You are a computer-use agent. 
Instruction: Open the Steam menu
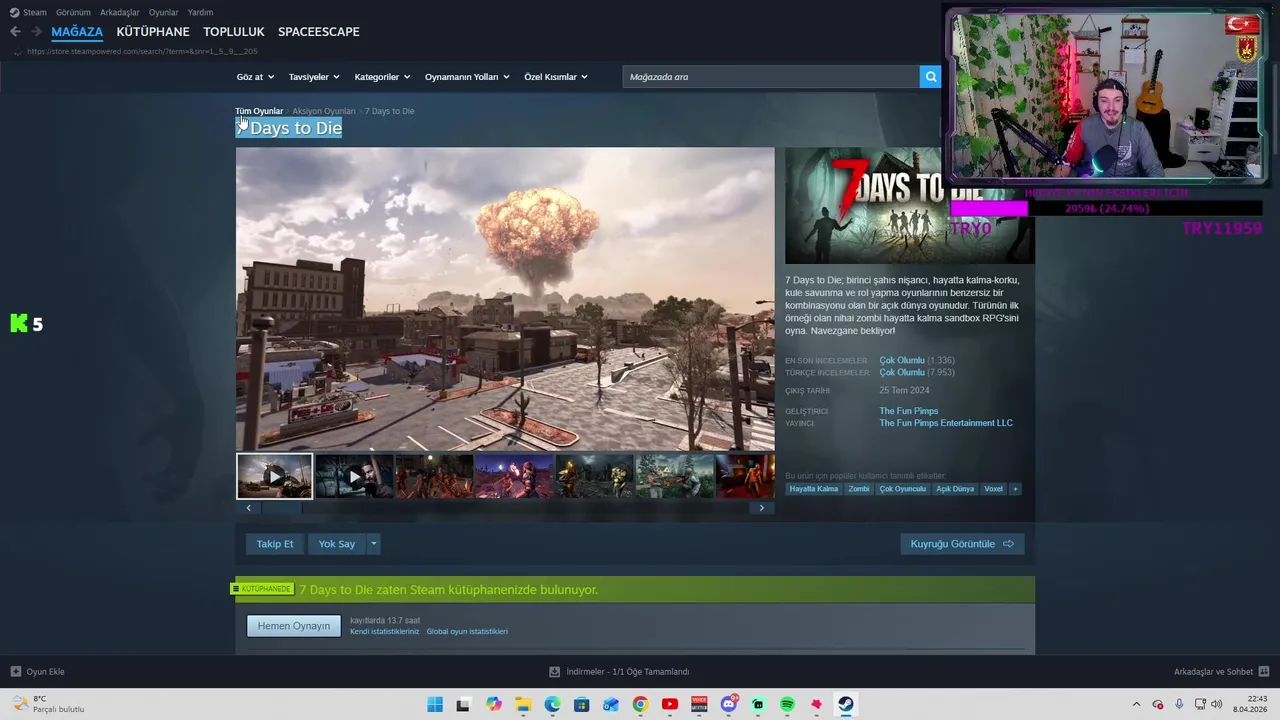pos(28,12)
